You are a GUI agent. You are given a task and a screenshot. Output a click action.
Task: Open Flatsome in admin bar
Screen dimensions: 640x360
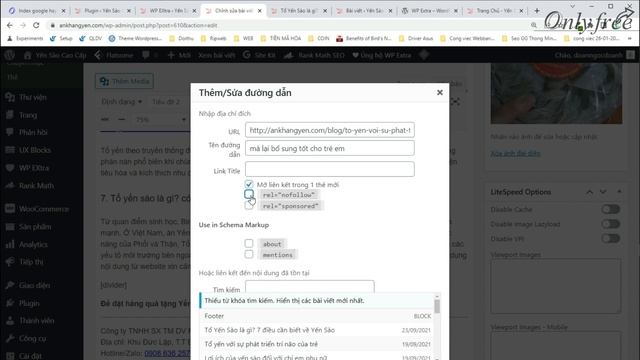[x=114, y=55]
